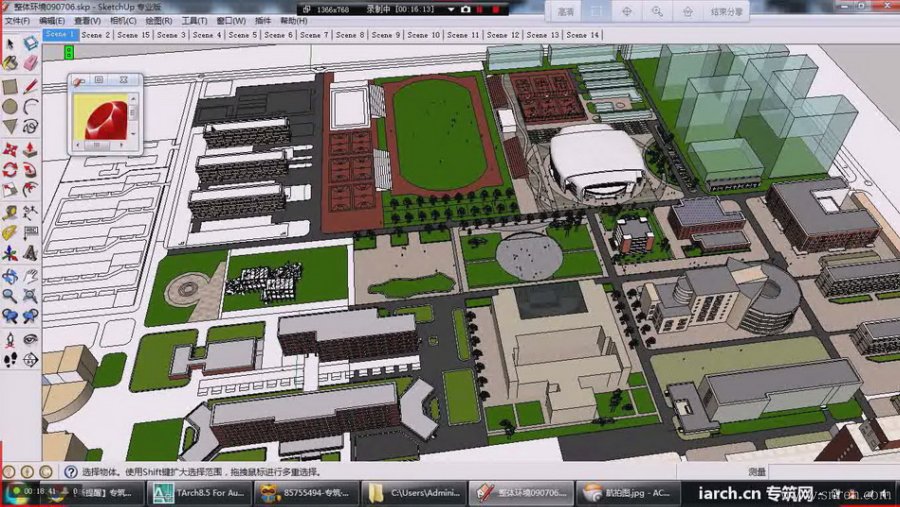Select the Zoom Extents tool
Viewport: 900px width, 507px height.
(x=30, y=296)
